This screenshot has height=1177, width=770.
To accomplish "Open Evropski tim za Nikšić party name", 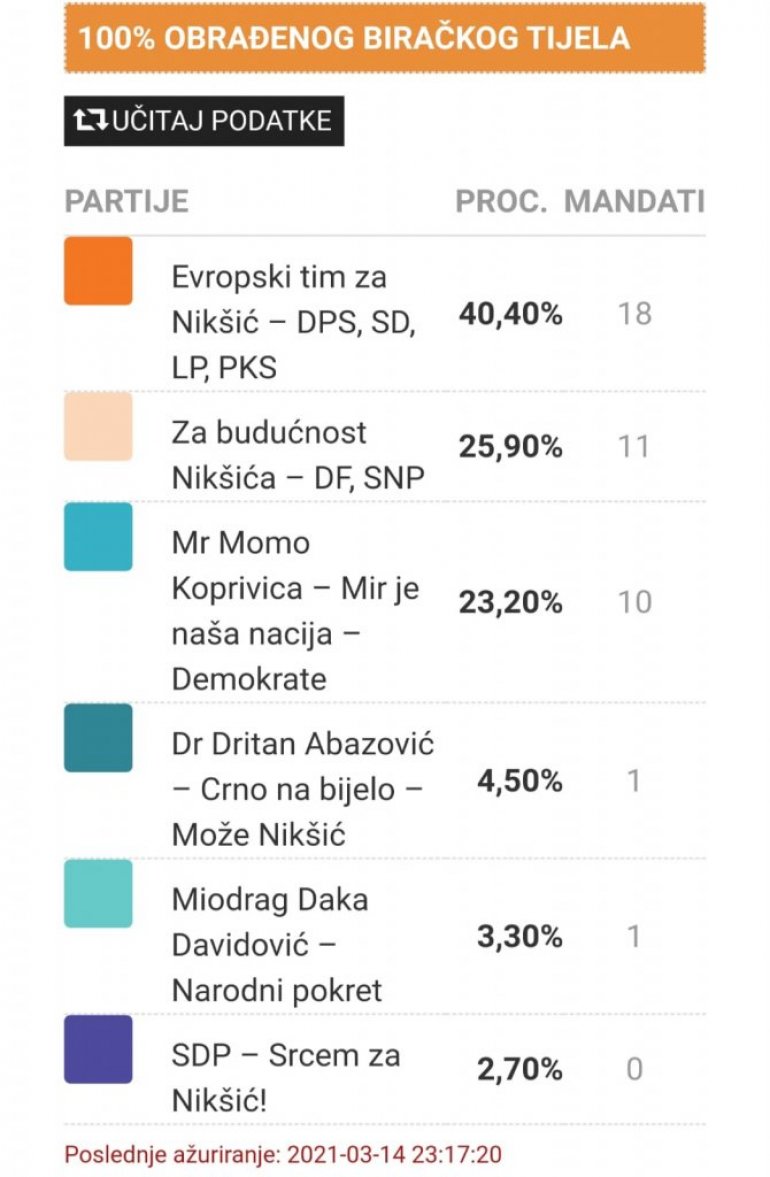I will (x=293, y=322).
